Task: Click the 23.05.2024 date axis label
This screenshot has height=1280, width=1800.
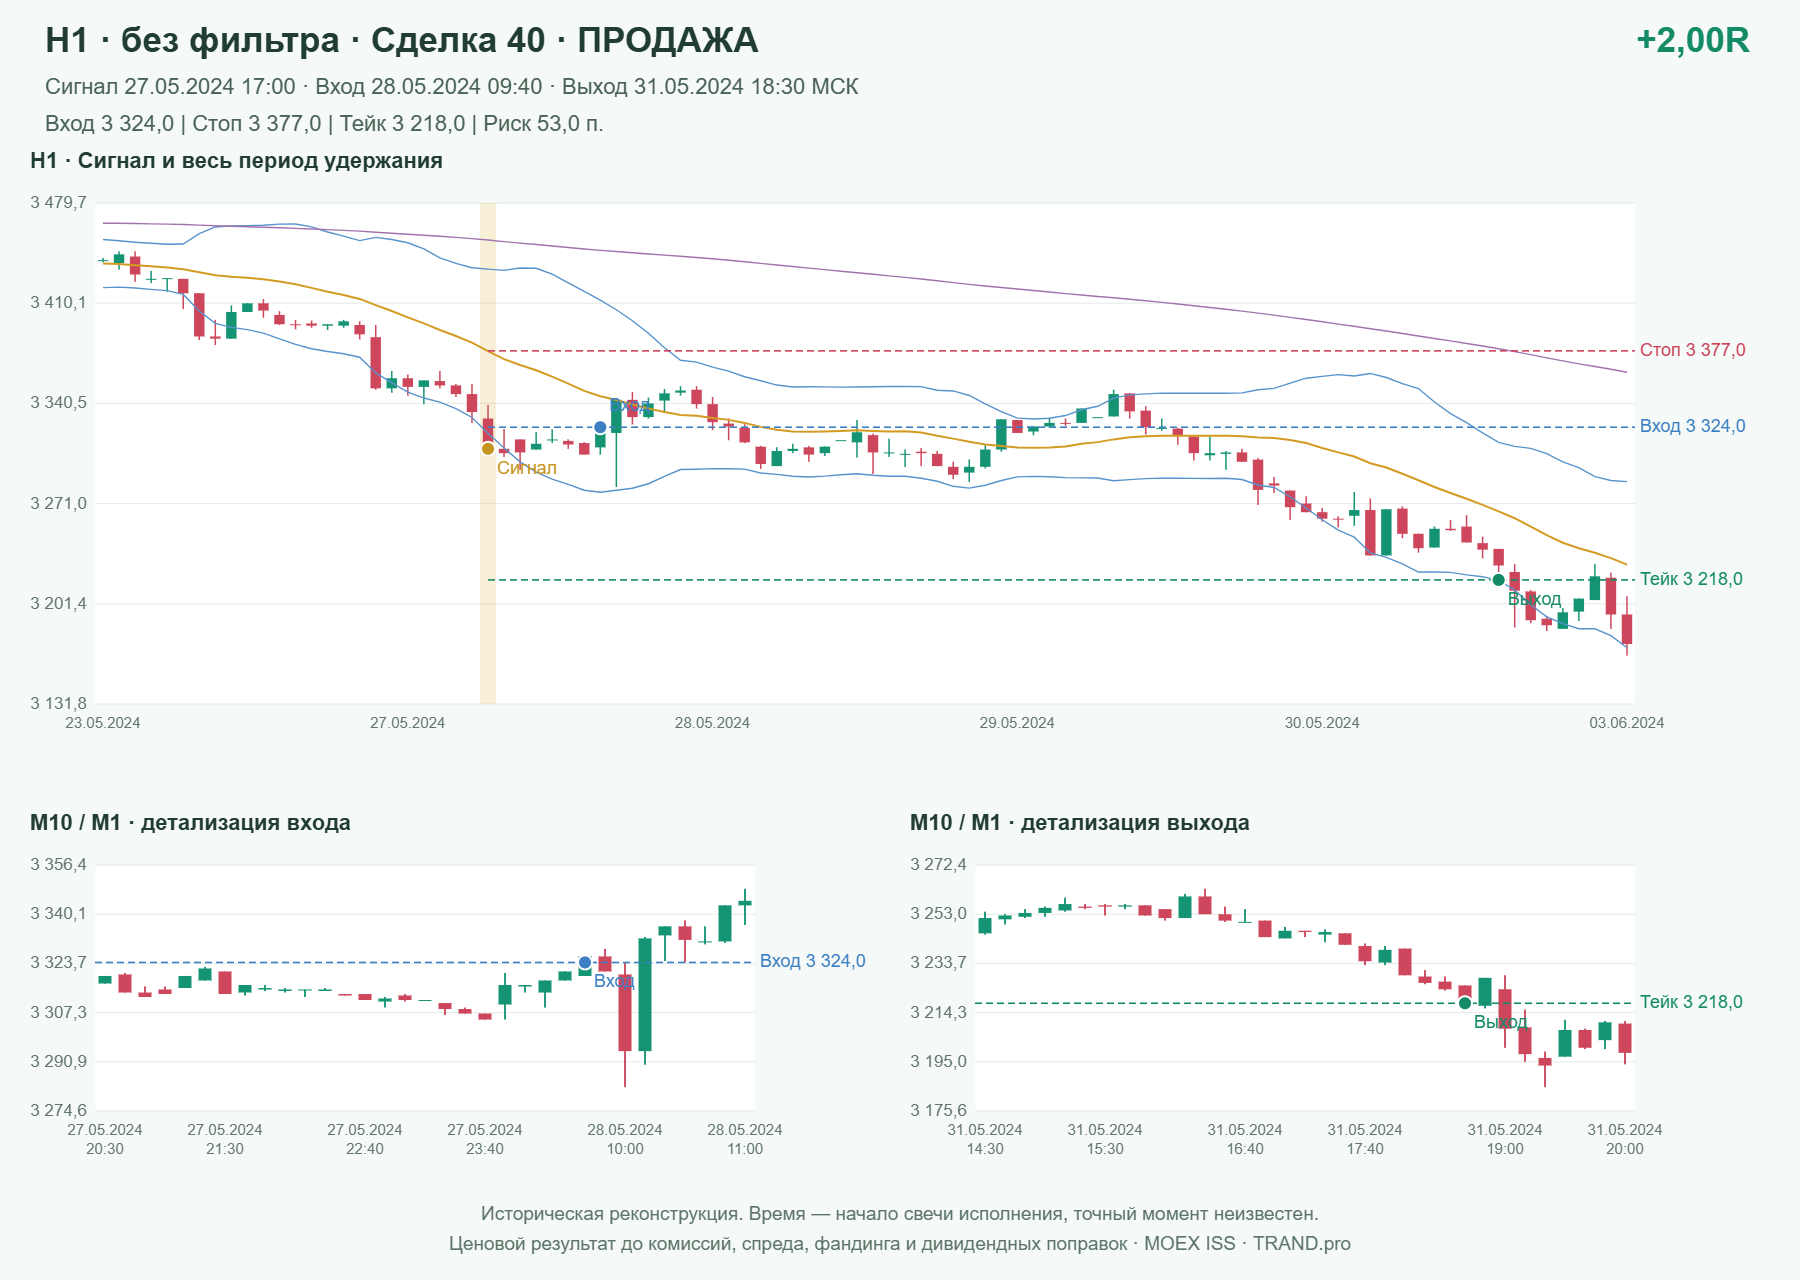Action: pos(103,723)
